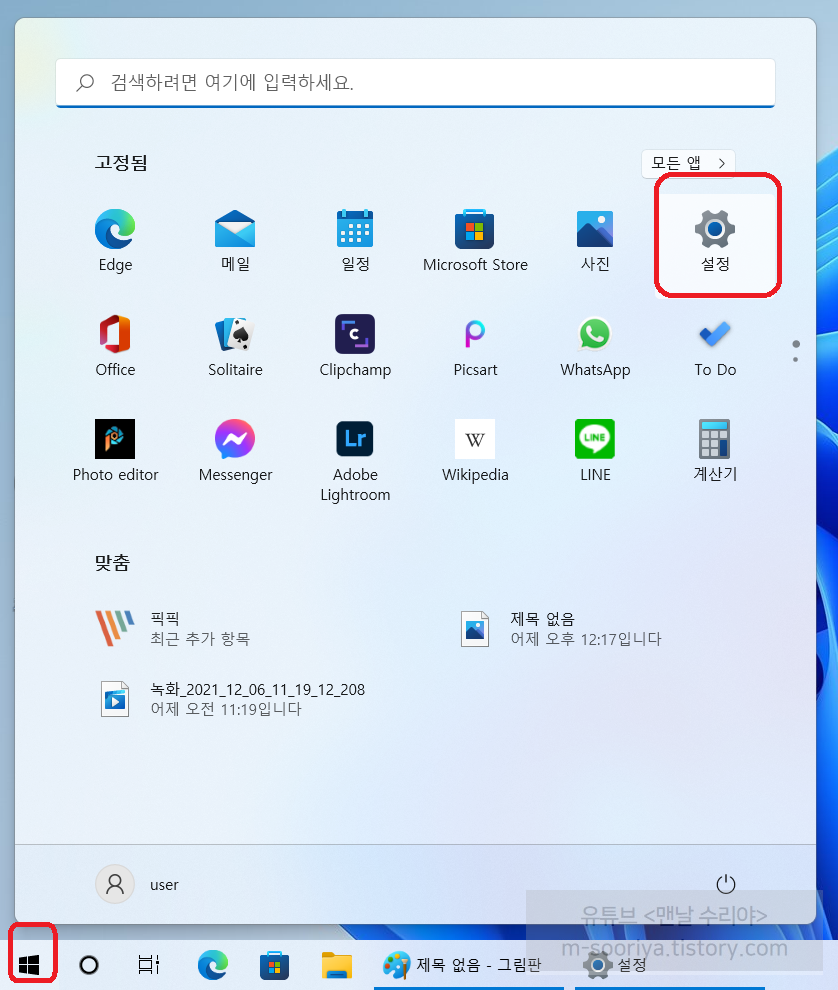Viewport: 838px width, 990px height.
Task: Open Messenger from pinned apps
Action: click(235, 451)
